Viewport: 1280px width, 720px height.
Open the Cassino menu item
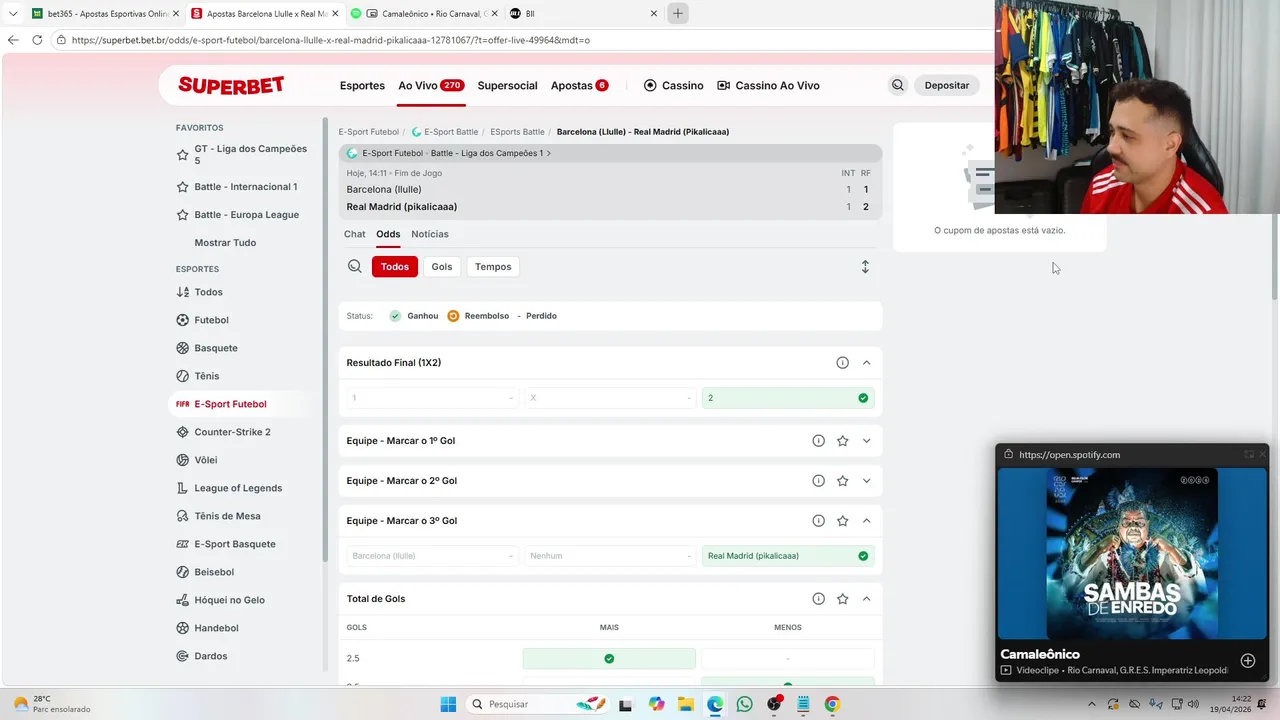tap(674, 86)
